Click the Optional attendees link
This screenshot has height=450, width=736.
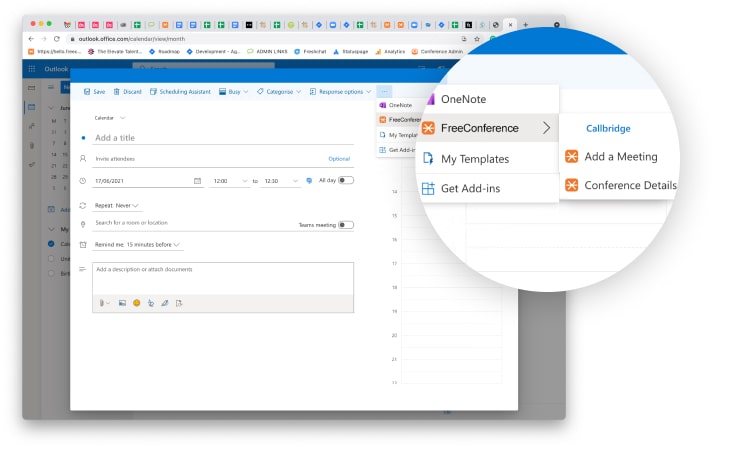(339, 159)
